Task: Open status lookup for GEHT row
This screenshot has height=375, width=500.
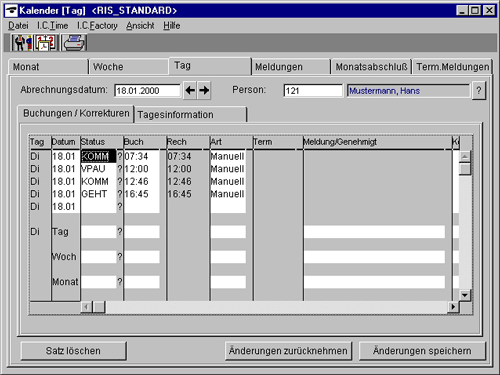Action: click(x=120, y=194)
